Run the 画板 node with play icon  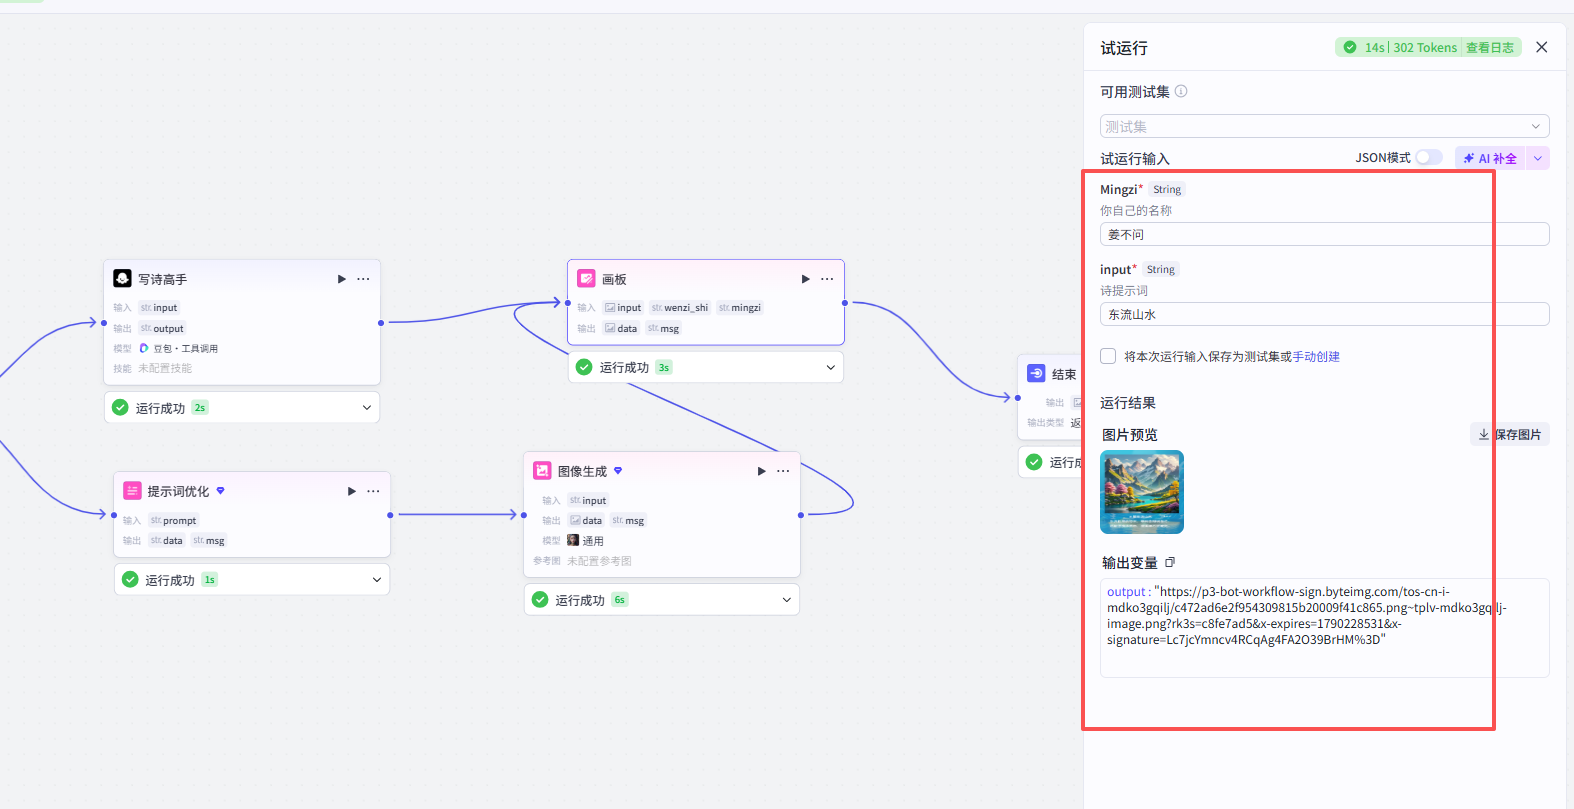806,279
